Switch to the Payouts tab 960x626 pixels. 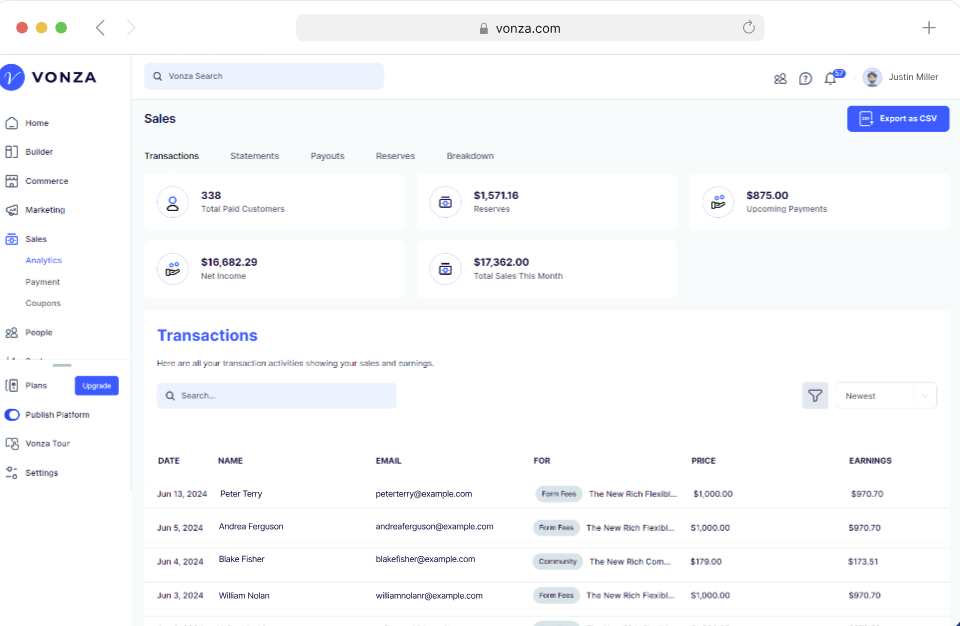pyautogui.click(x=327, y=156)
